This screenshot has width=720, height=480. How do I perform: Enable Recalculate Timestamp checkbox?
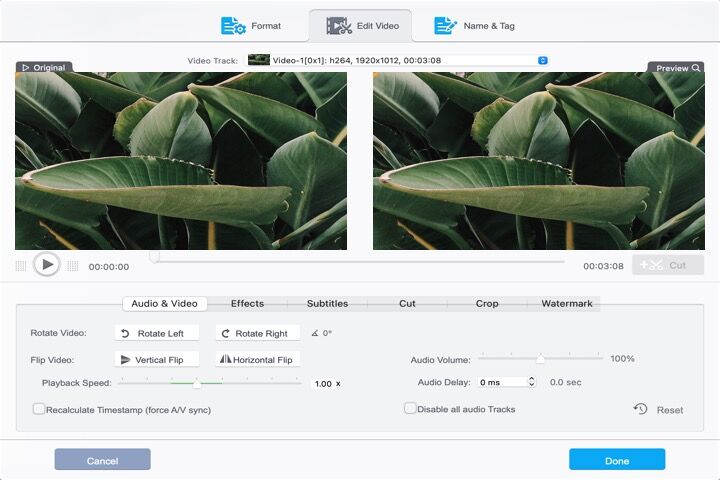point(39,409)
